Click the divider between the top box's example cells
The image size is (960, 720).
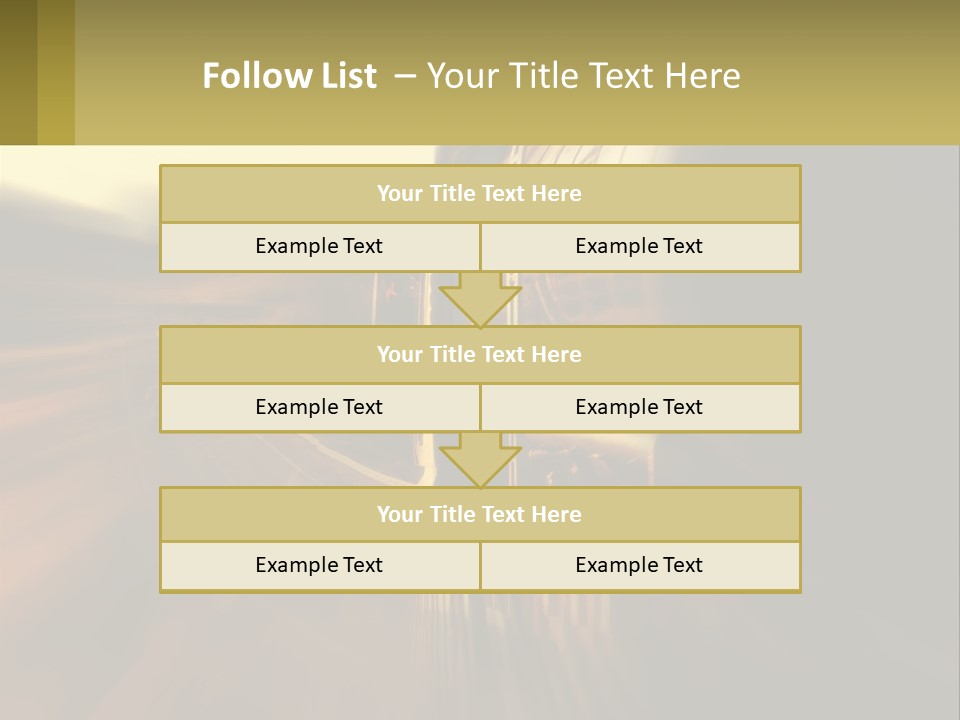(x=480, y=247)
